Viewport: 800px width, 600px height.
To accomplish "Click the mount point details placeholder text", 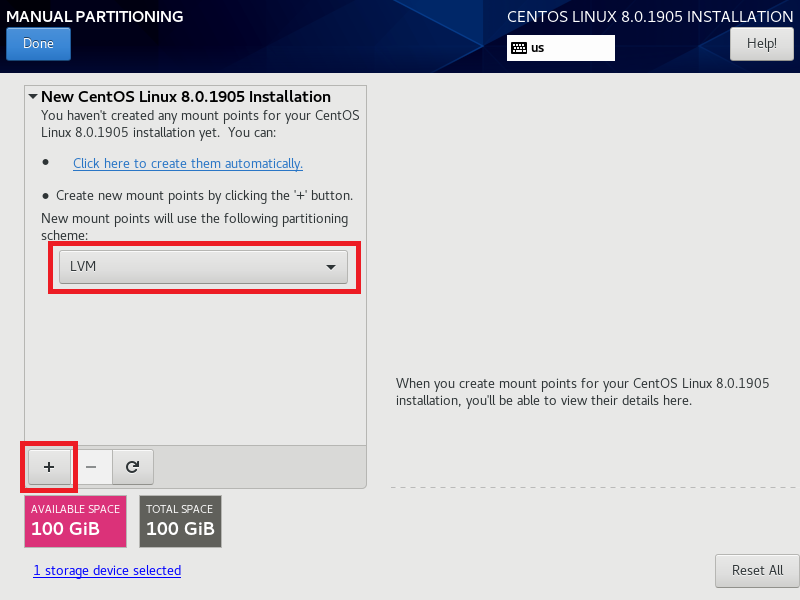I will 583,392.
